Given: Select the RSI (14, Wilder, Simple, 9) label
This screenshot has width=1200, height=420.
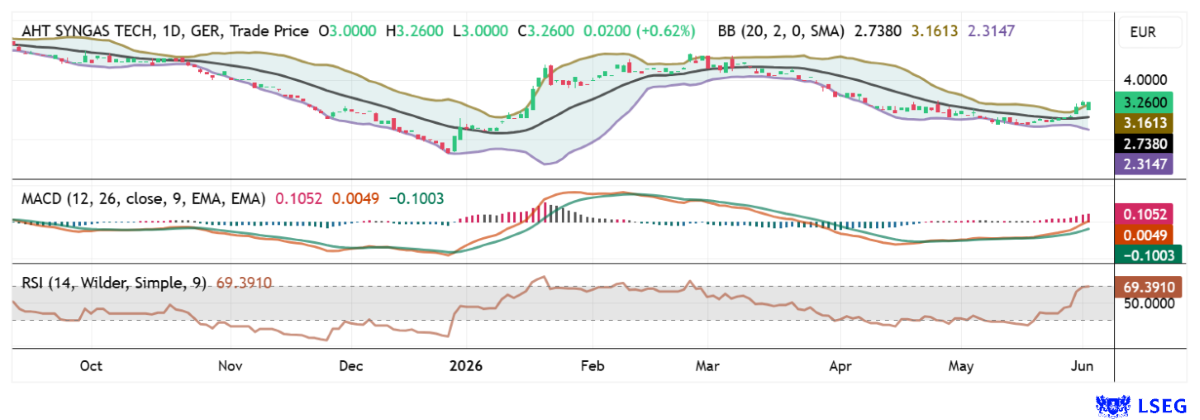Looking at the screenshot, I should coord(114,283).
